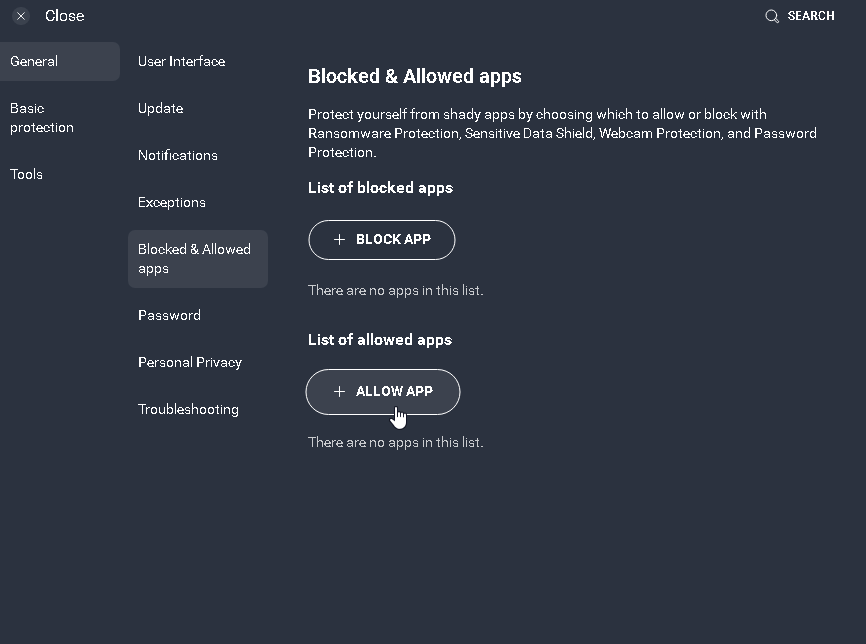Click the plus icon in Allow App
The width and height of the screenshot is (866, 644).
(x=339, y=392)
